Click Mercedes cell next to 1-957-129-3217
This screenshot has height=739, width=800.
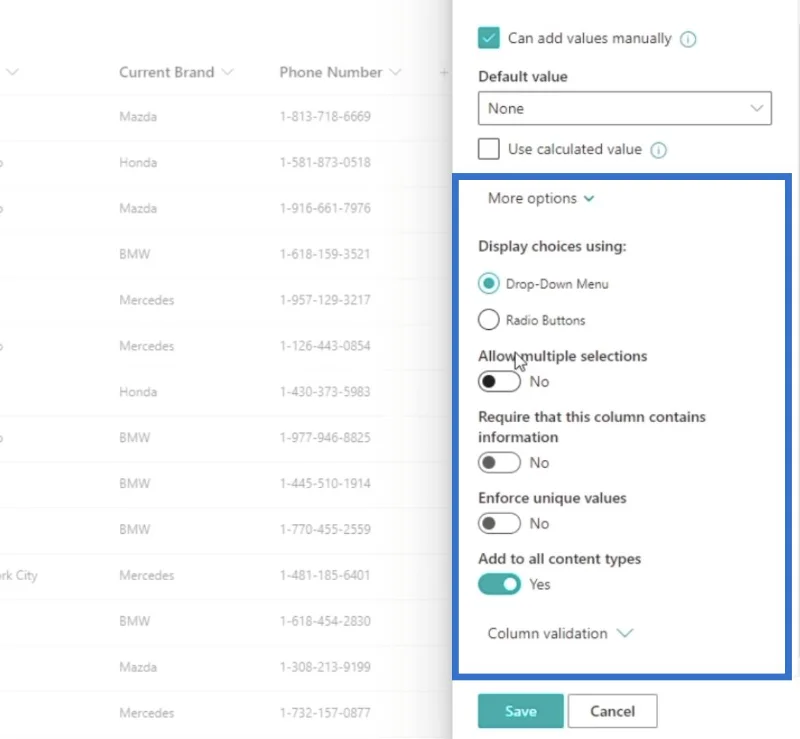pyautogui.click(x=146, y=300)
